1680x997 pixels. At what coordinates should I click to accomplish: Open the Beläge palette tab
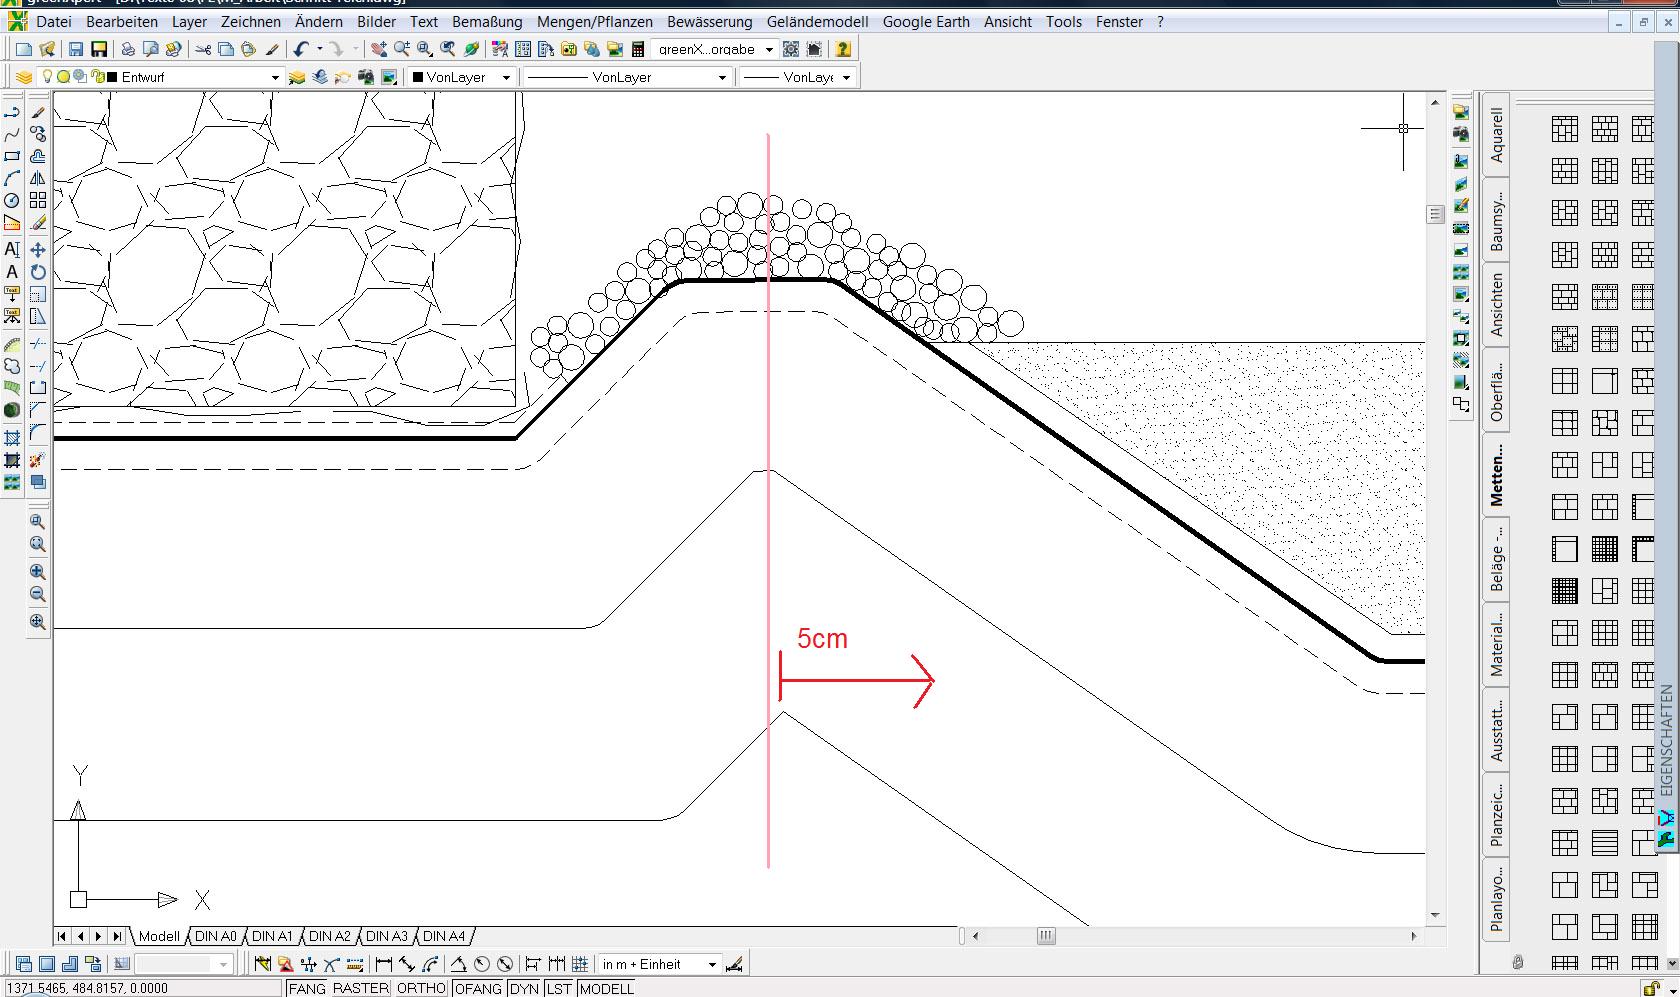click(x=1496, y=557)
